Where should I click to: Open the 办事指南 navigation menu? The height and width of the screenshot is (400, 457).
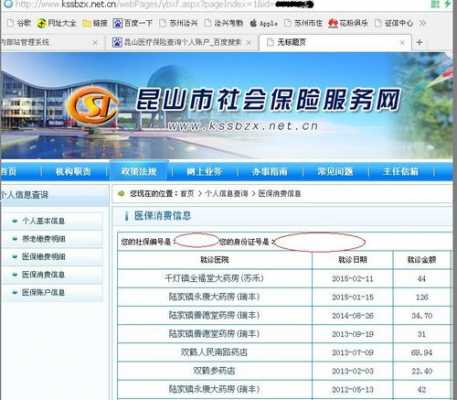point(270,172)
